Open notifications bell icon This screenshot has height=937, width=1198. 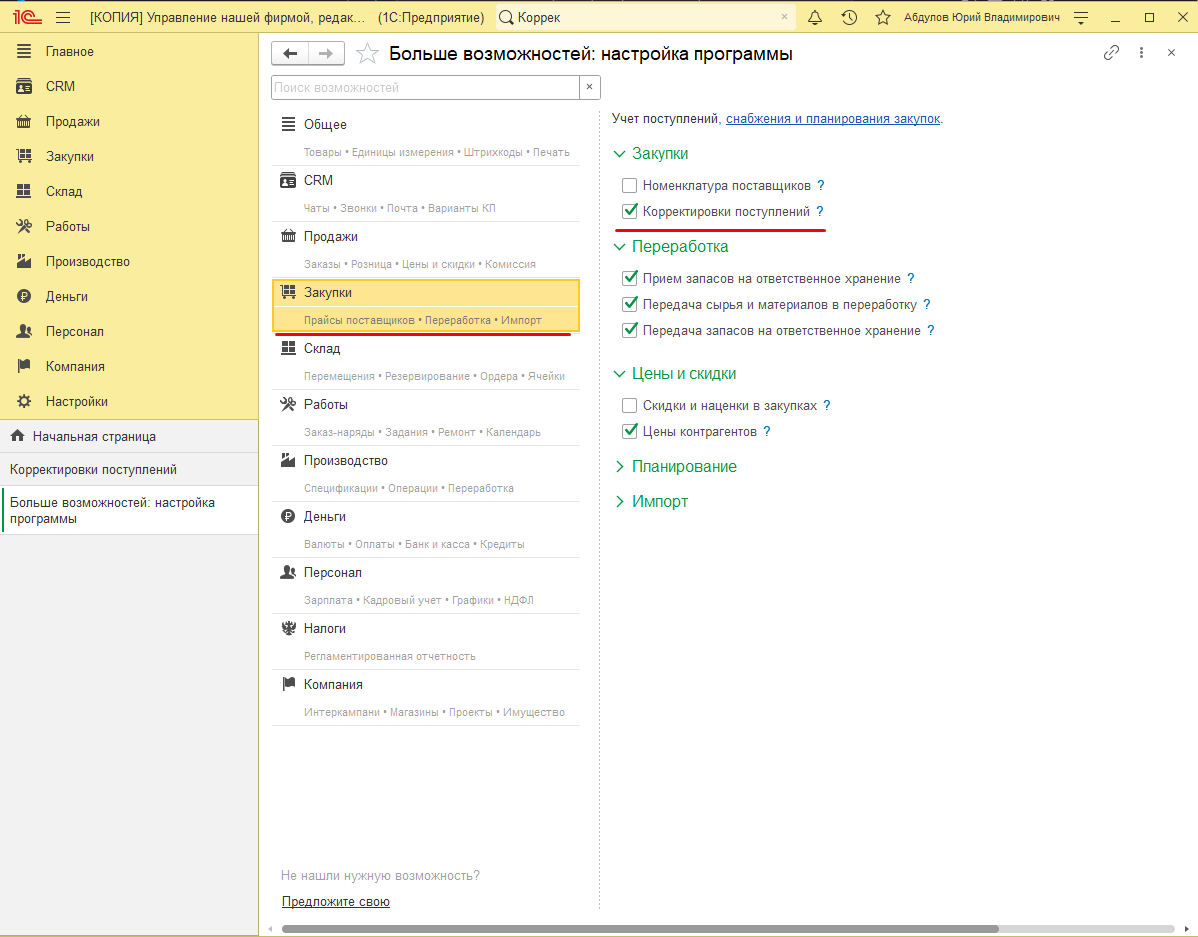click(814, 17)
